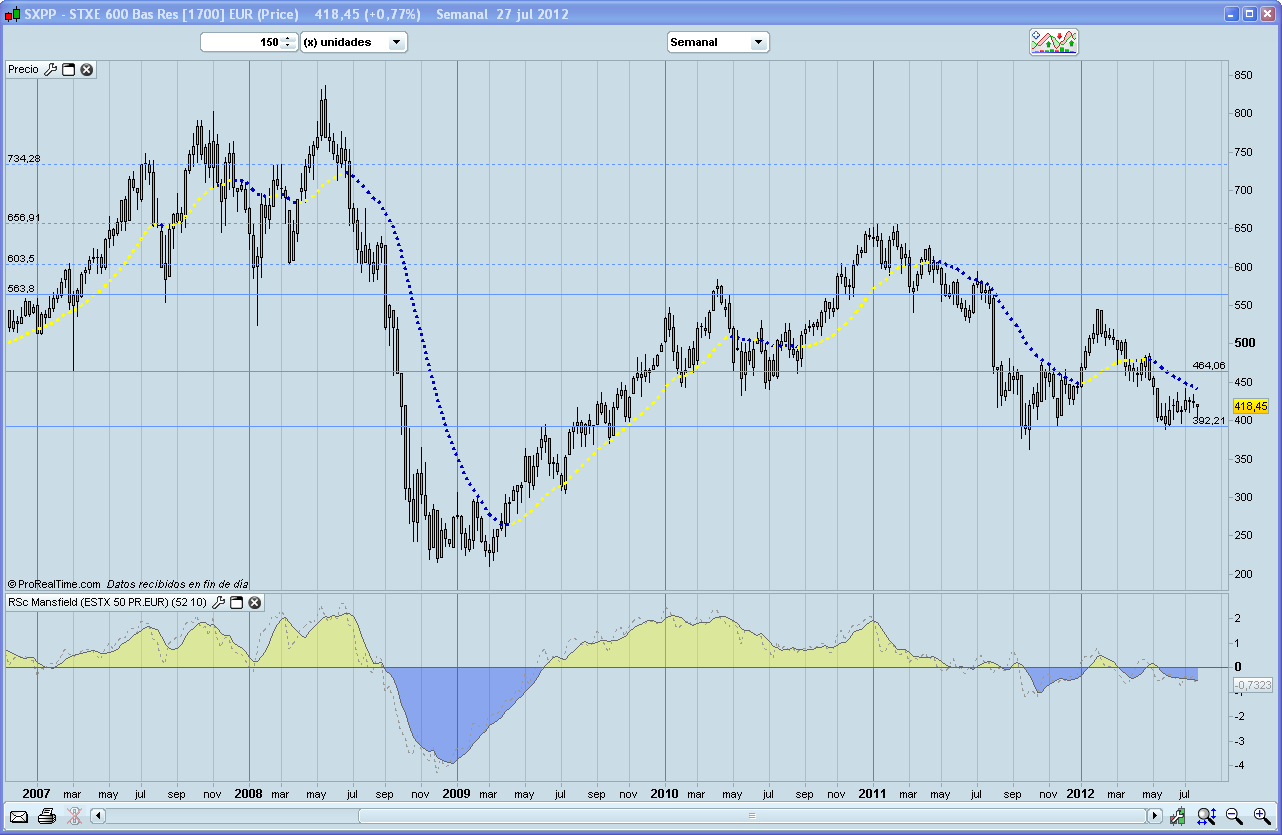Remove the RSc Mansfield indicator panel
This screenshot has height=835, width=1282.
[x=255, y=603]
